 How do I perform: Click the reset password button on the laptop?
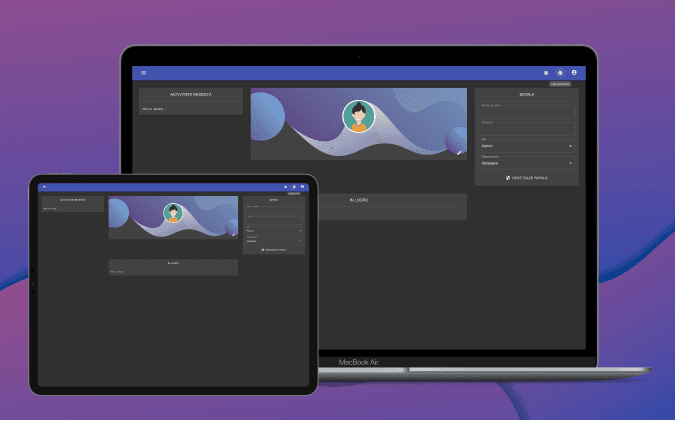526,178
